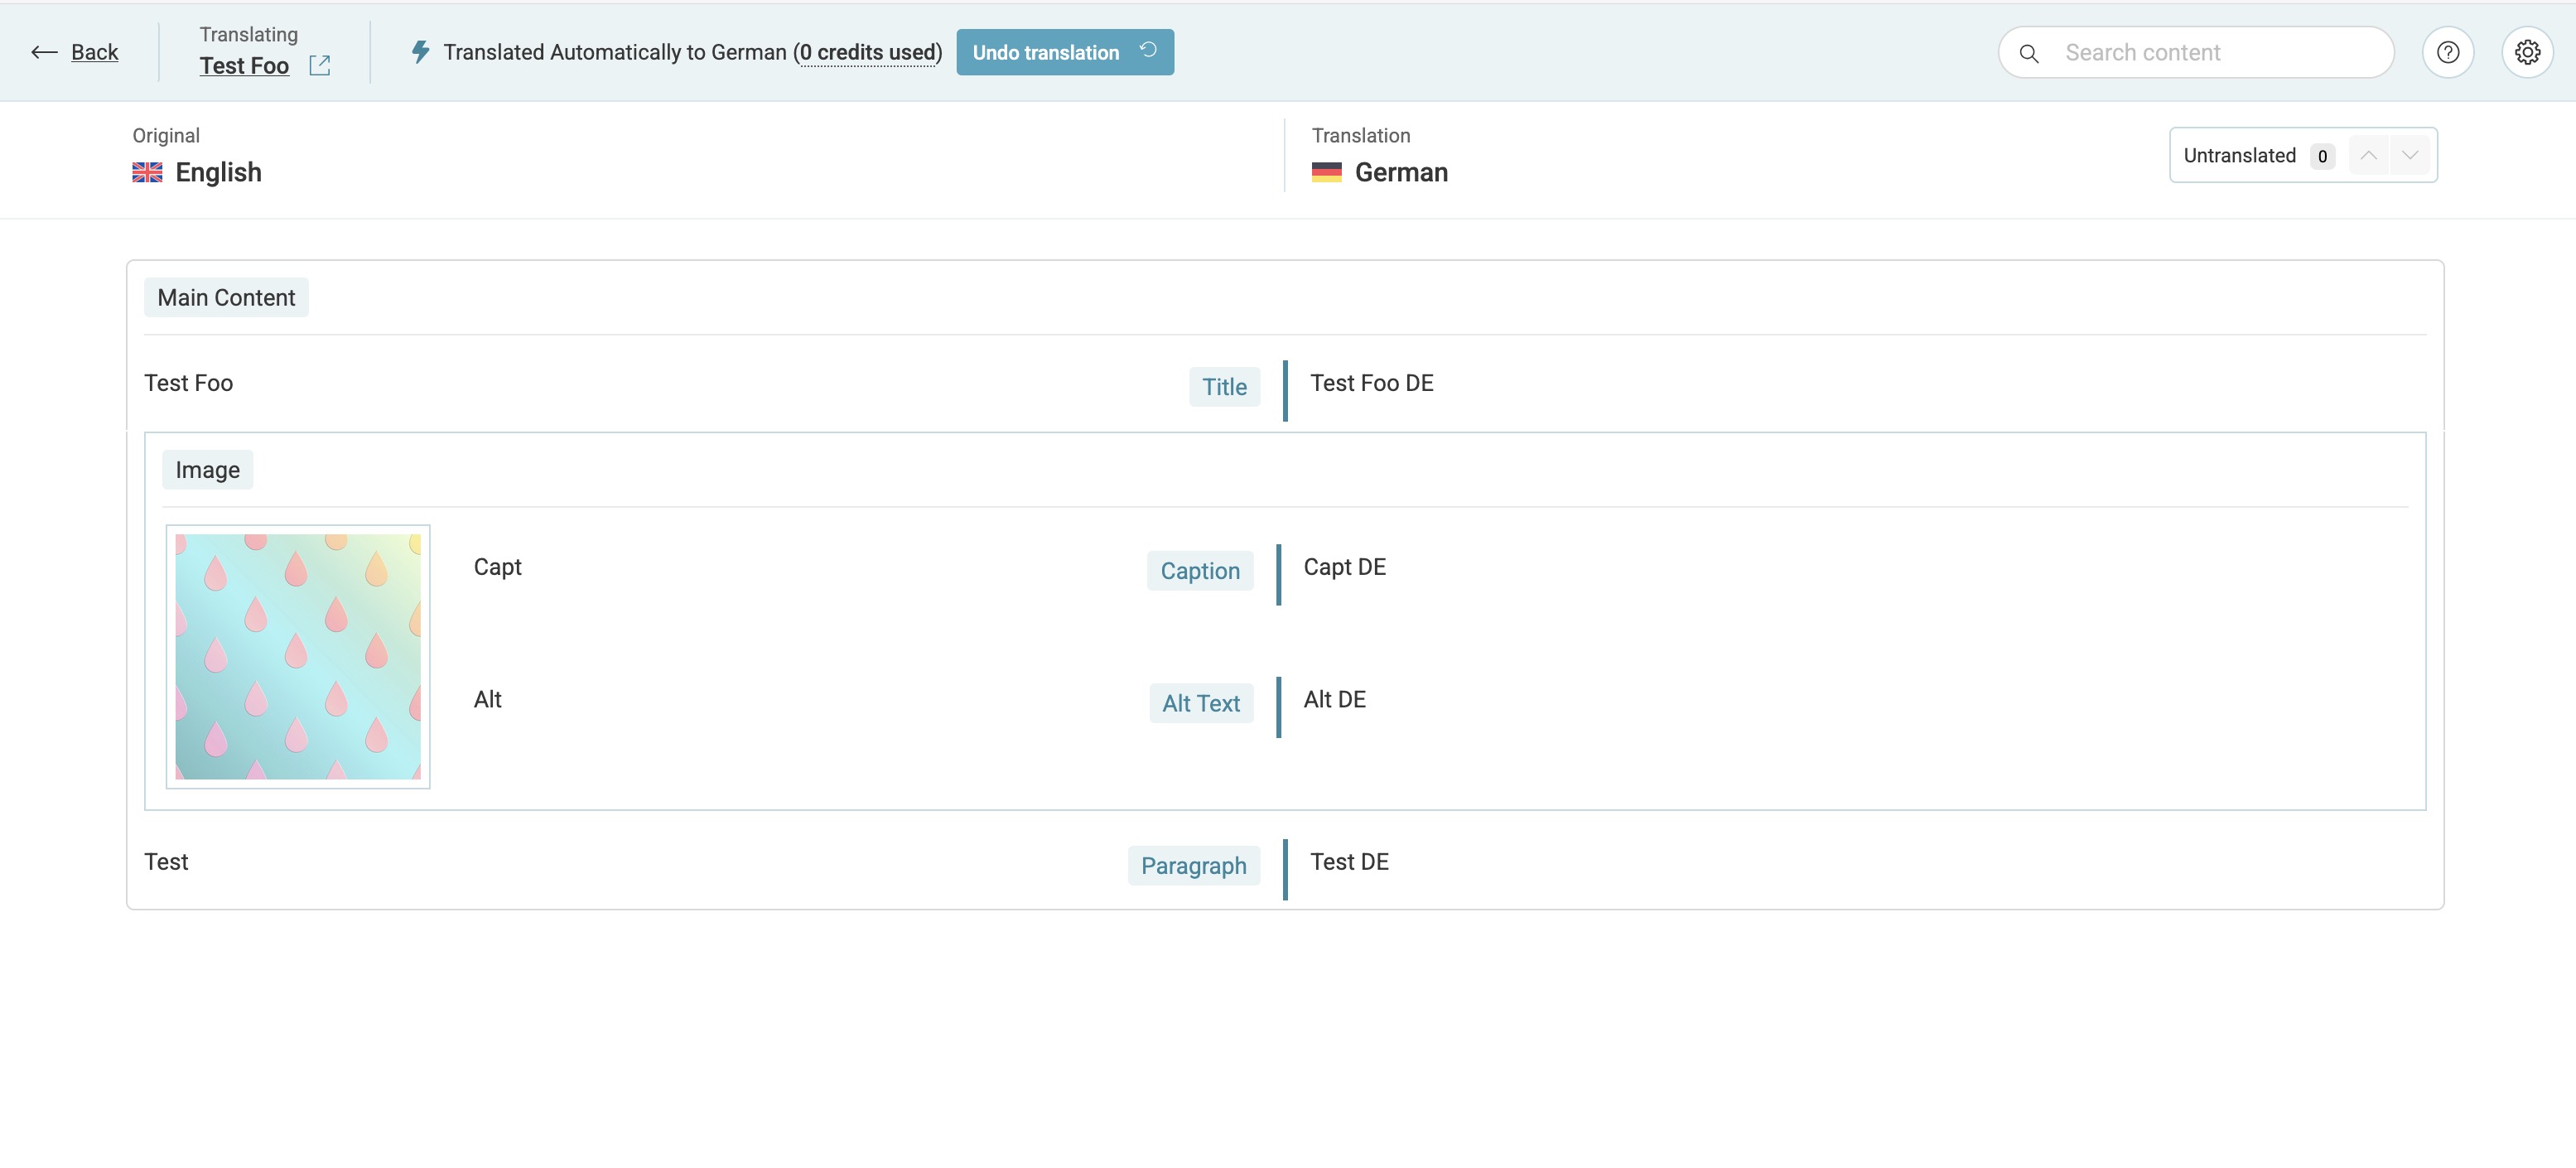Open Test Foo in new window icon
The height and width of the screenshot is (1168, 2576).
pos(320,66)
